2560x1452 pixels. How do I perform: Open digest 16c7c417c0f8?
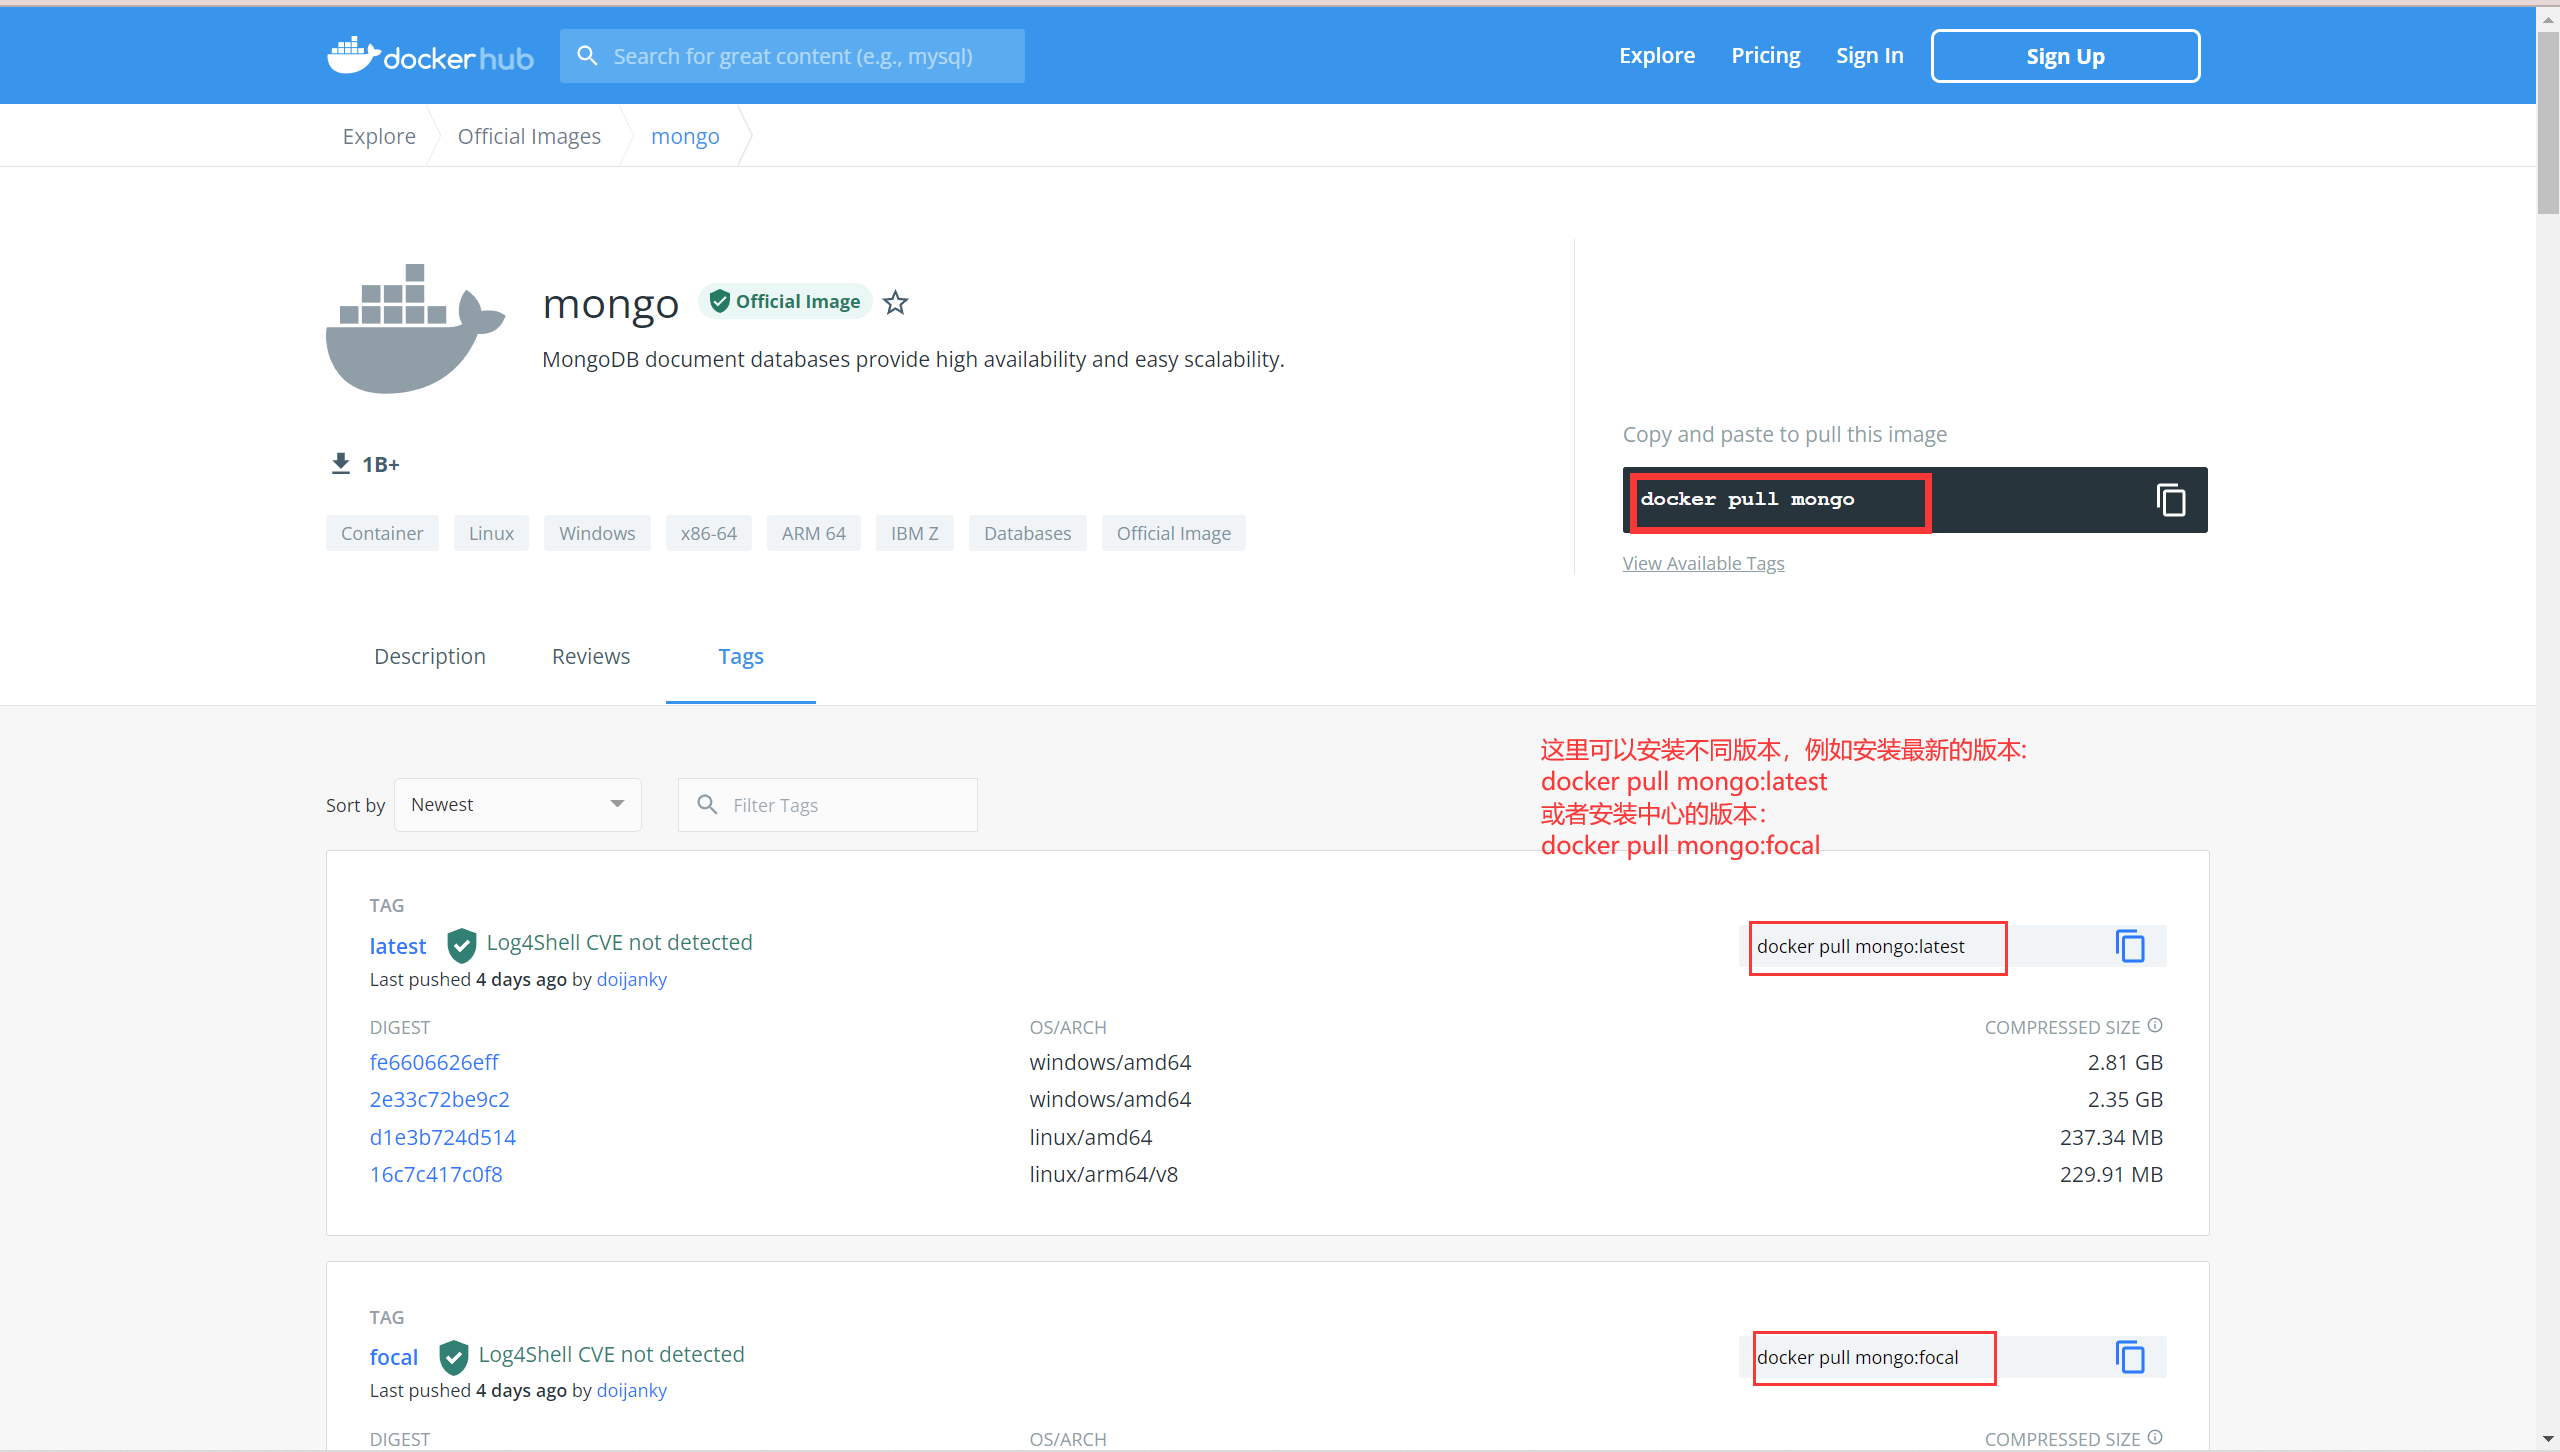pyautogui.click(x=436, y=1174)
